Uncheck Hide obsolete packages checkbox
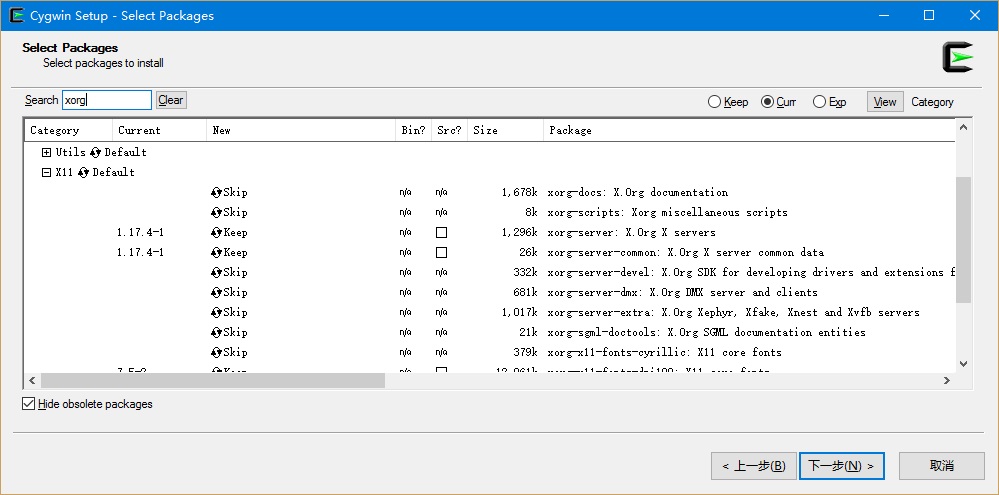Image resolution: width=999 pixels, height=495 pixels. tap(29, 403)
